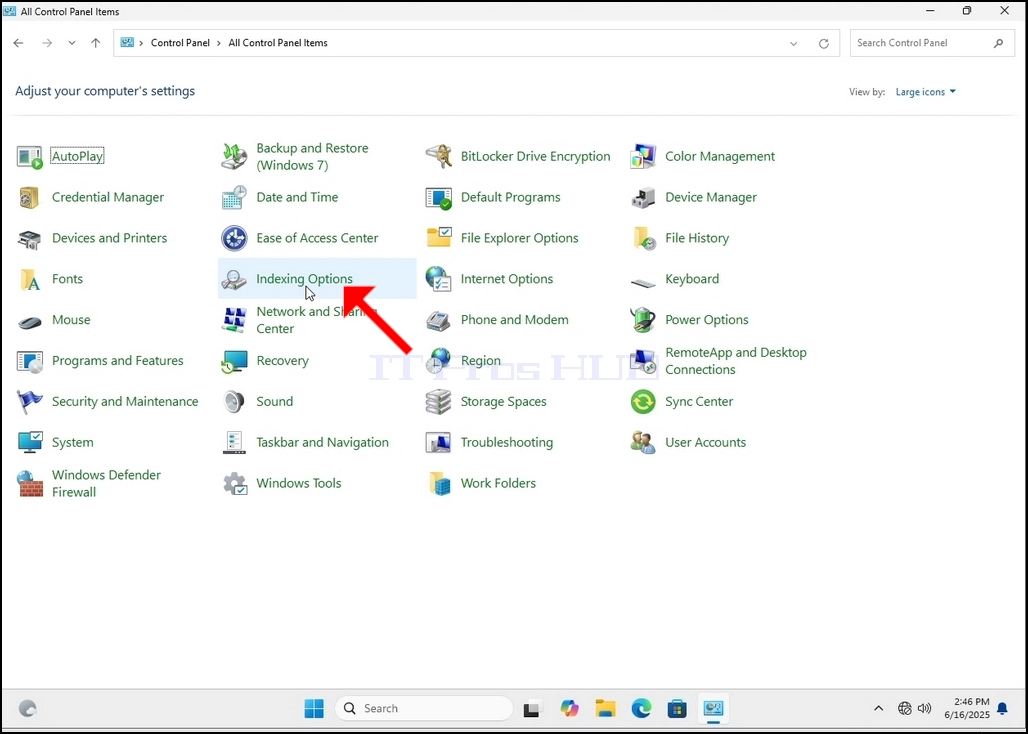Open the Sync Center green icon

(643, 402)
